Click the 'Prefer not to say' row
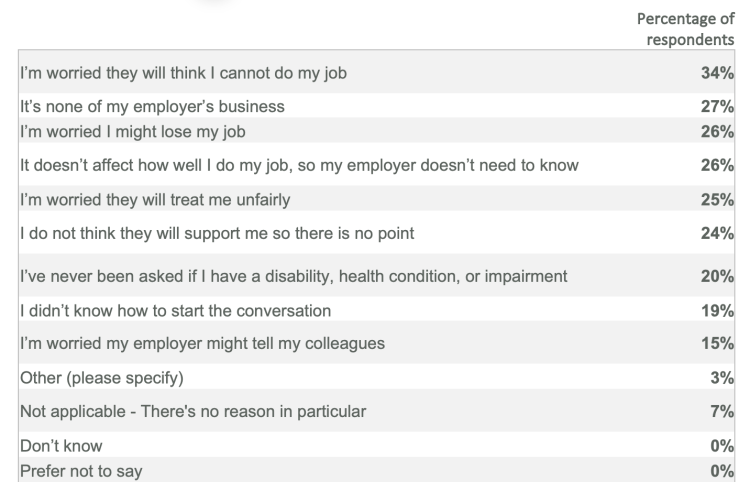Viewport: 750px width, 504px height. point(376,470)
